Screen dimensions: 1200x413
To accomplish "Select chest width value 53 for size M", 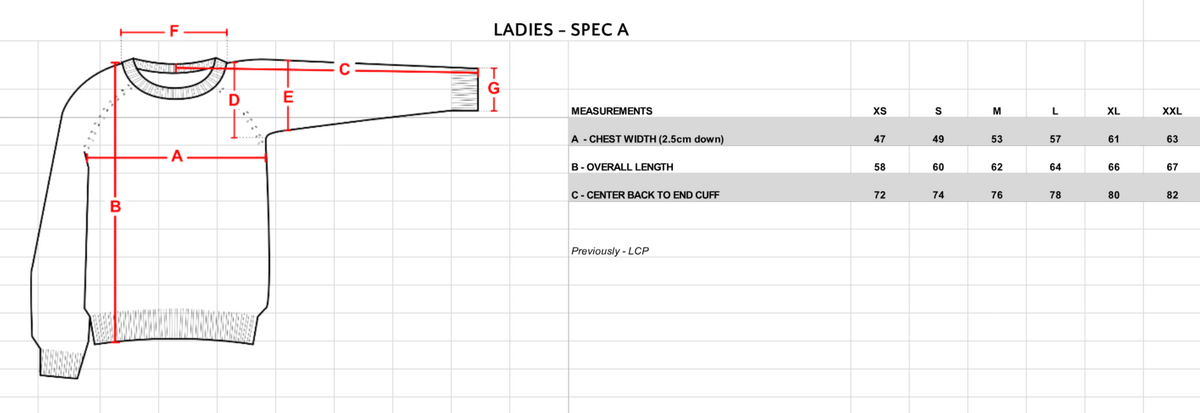I will point(996,139).
